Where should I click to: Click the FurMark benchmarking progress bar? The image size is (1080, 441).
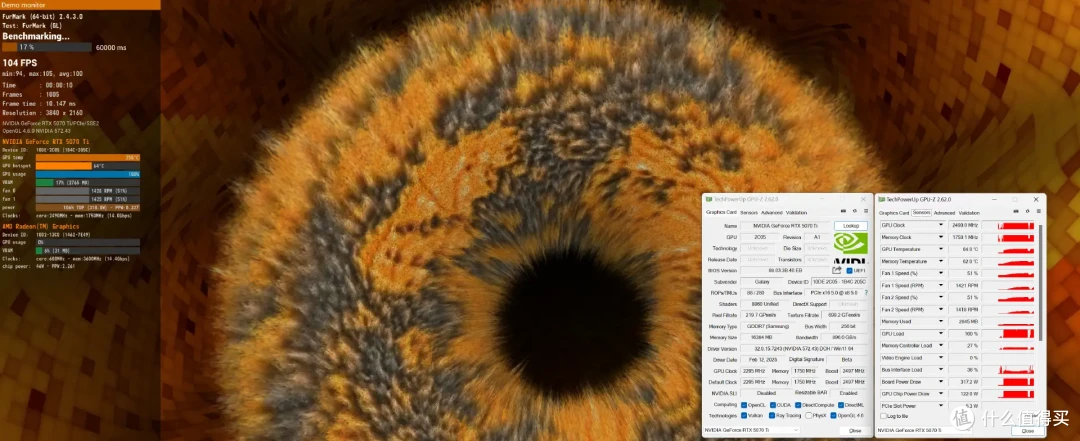47,47
